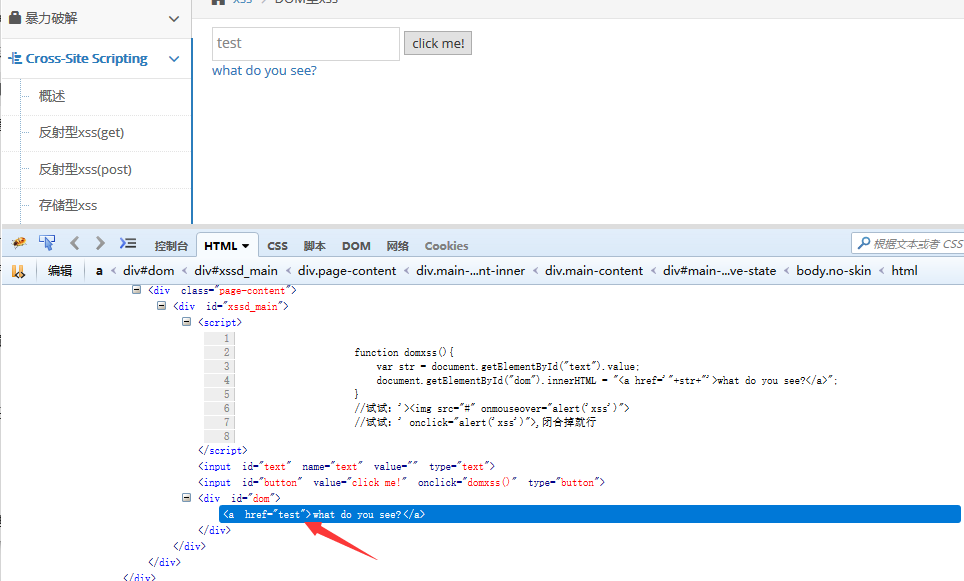Select the 'a' breadcrumb element
Viewport: 964px width, 581px height.
99,271
